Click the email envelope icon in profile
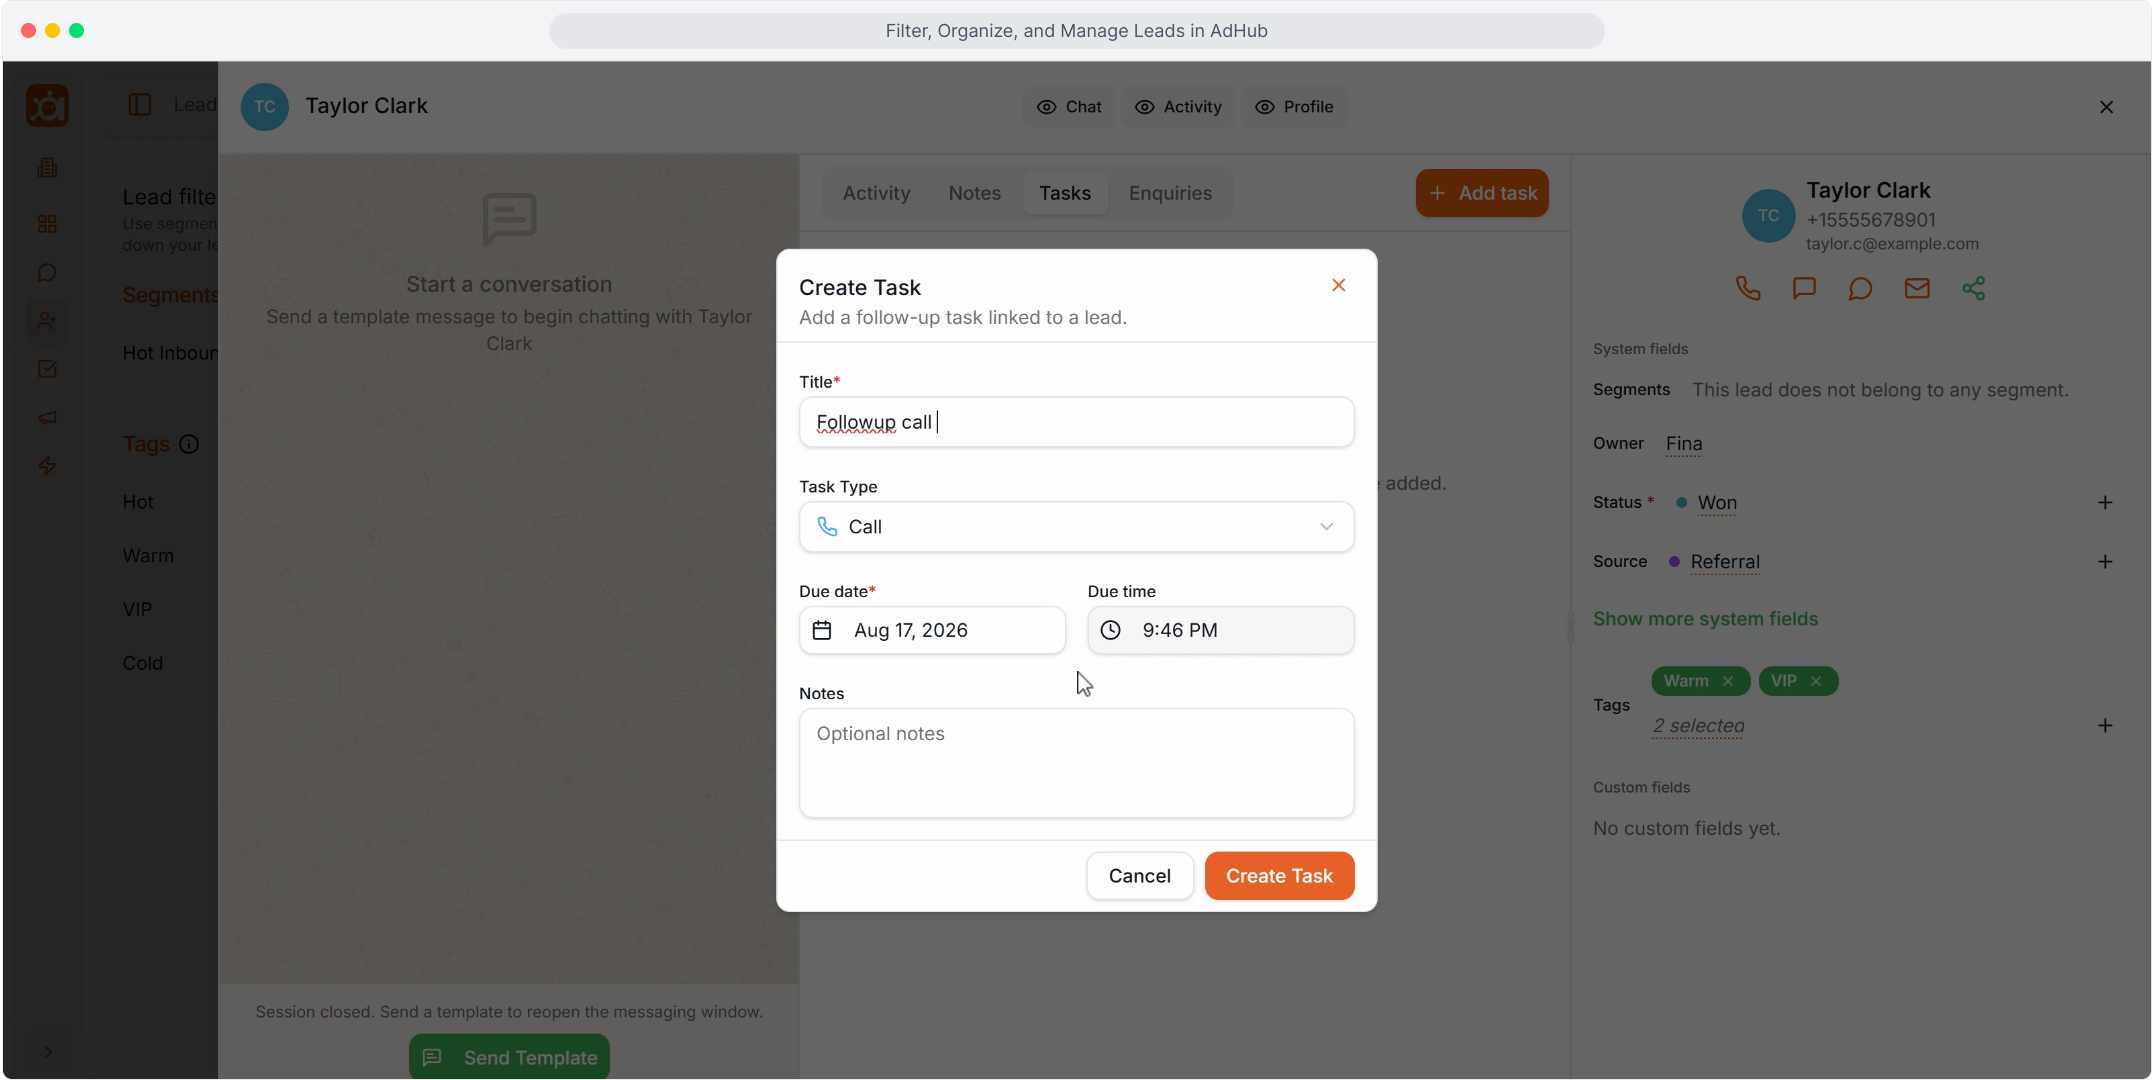 click(x=1917, y=289)
